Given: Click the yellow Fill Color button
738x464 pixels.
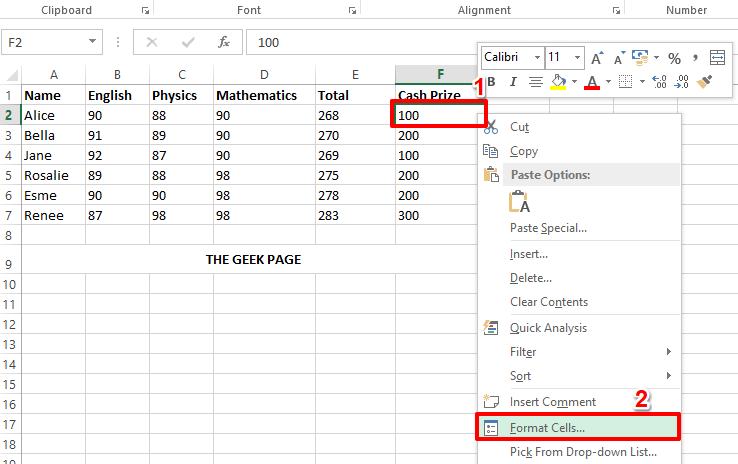Looking at the screenshot, I should pos(560,82).
